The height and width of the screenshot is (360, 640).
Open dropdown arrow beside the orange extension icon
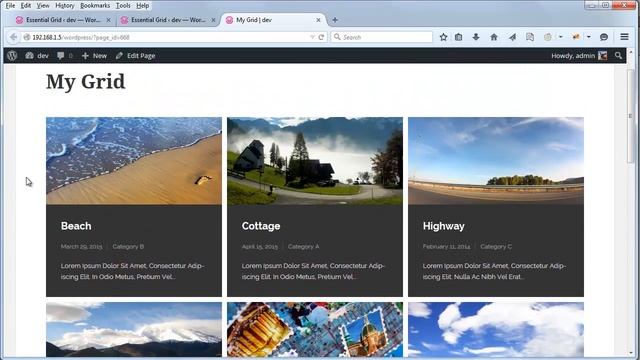pos(589,37)
